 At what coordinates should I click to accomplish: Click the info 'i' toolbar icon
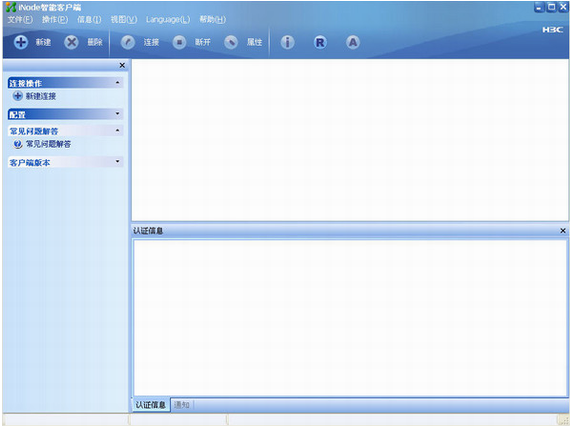(x=288, y=42)
